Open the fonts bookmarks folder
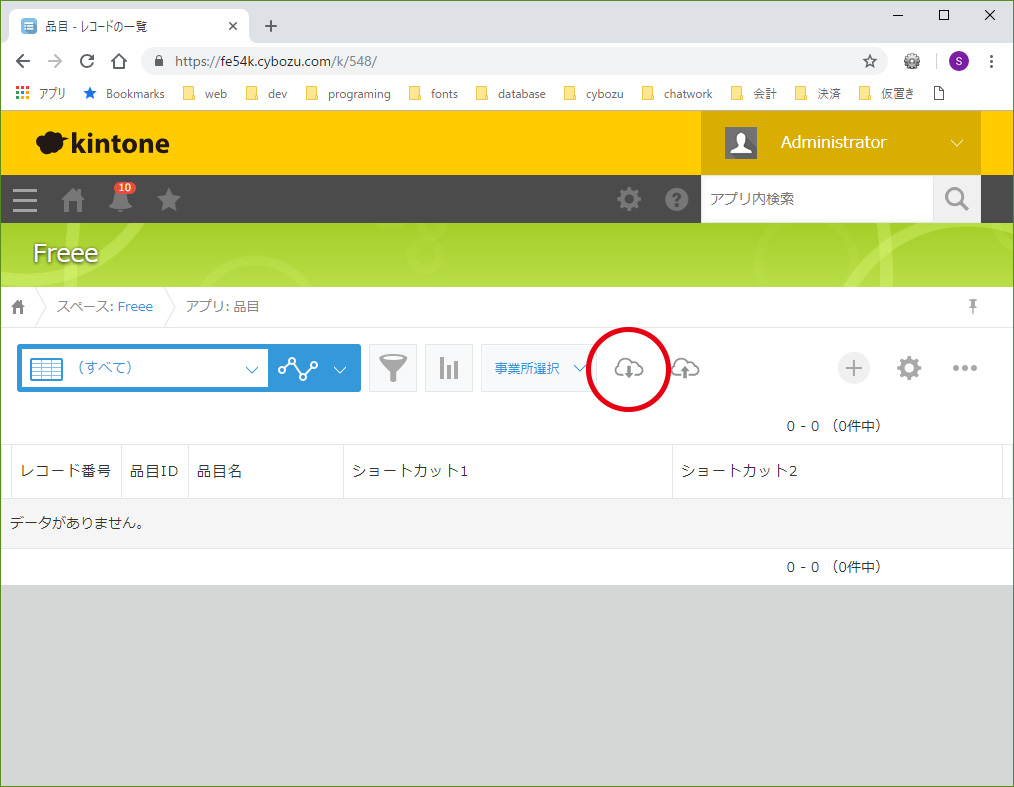Image resolution: width=1014 pixels, height=787 pixels. (433, 93)
